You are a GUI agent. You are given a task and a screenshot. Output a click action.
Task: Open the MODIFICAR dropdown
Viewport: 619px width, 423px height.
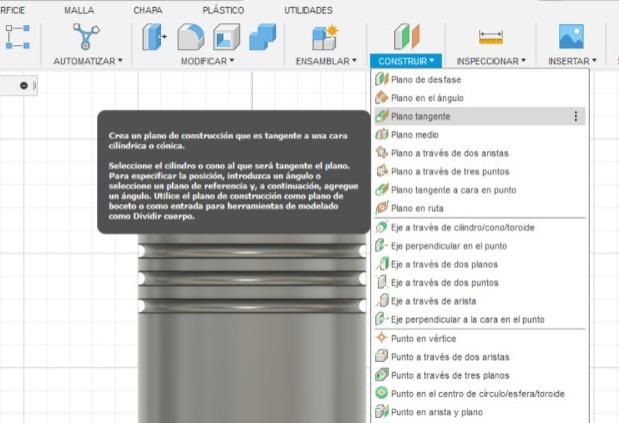click(208, 61)
